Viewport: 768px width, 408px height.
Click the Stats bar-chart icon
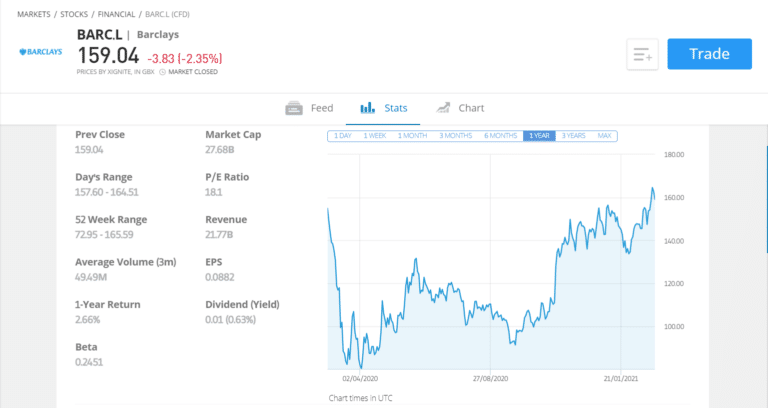[367, 108]
